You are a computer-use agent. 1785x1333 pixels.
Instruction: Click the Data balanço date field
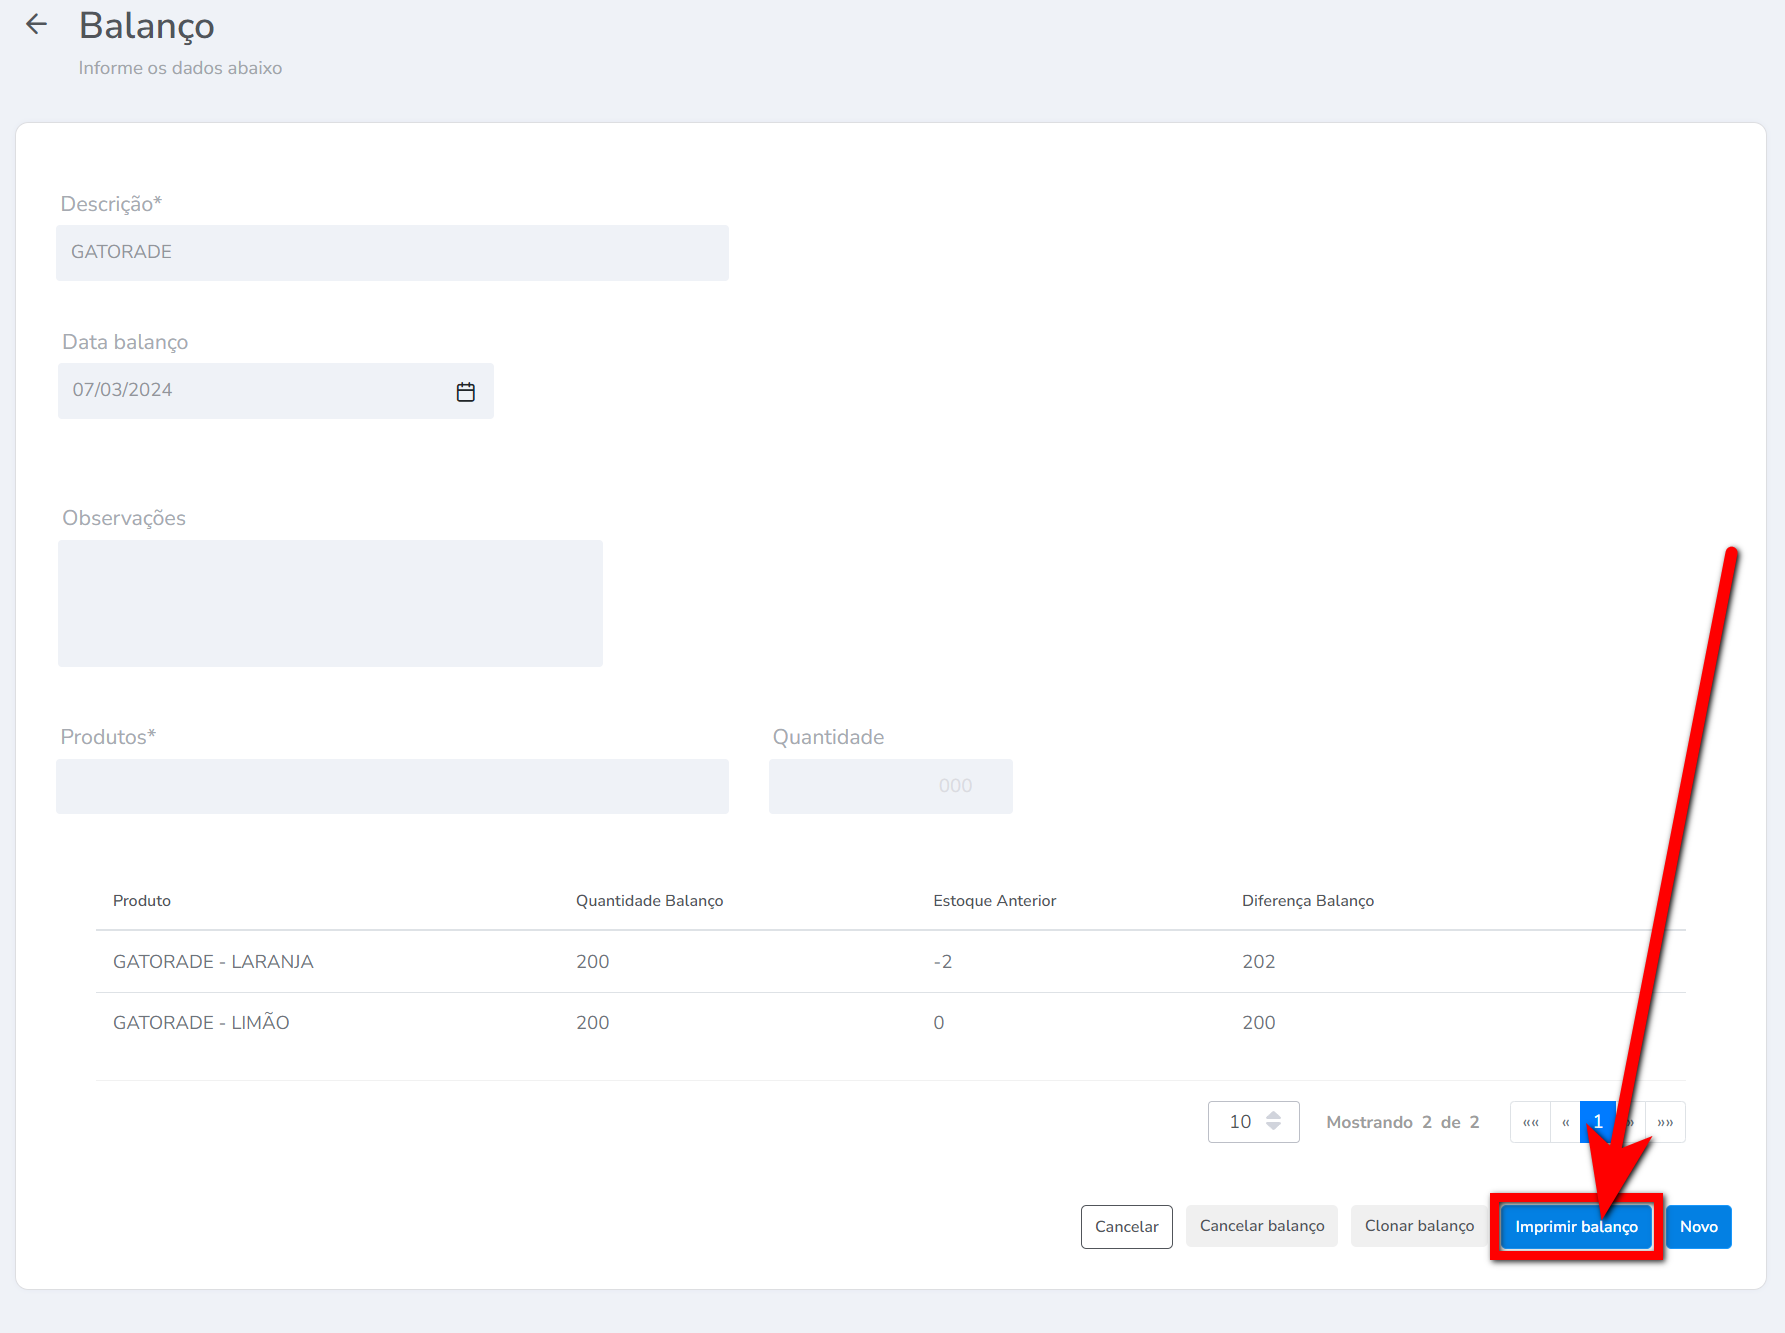point(255,391)
